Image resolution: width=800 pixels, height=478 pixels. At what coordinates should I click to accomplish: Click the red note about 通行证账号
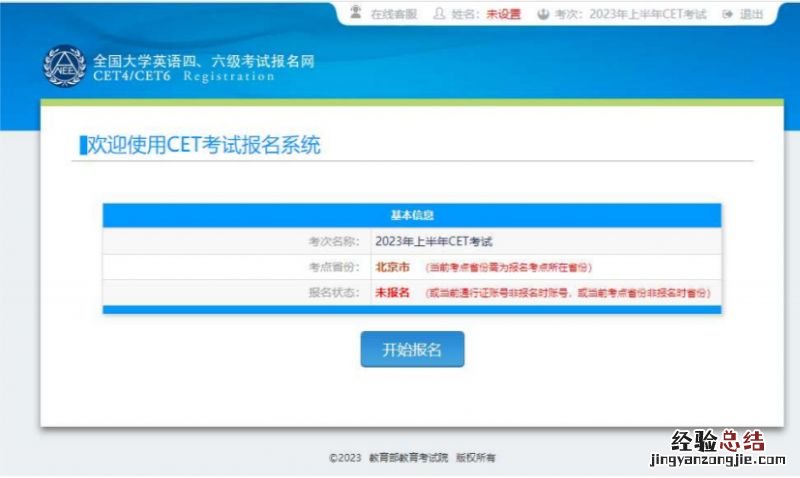[568, 293]
